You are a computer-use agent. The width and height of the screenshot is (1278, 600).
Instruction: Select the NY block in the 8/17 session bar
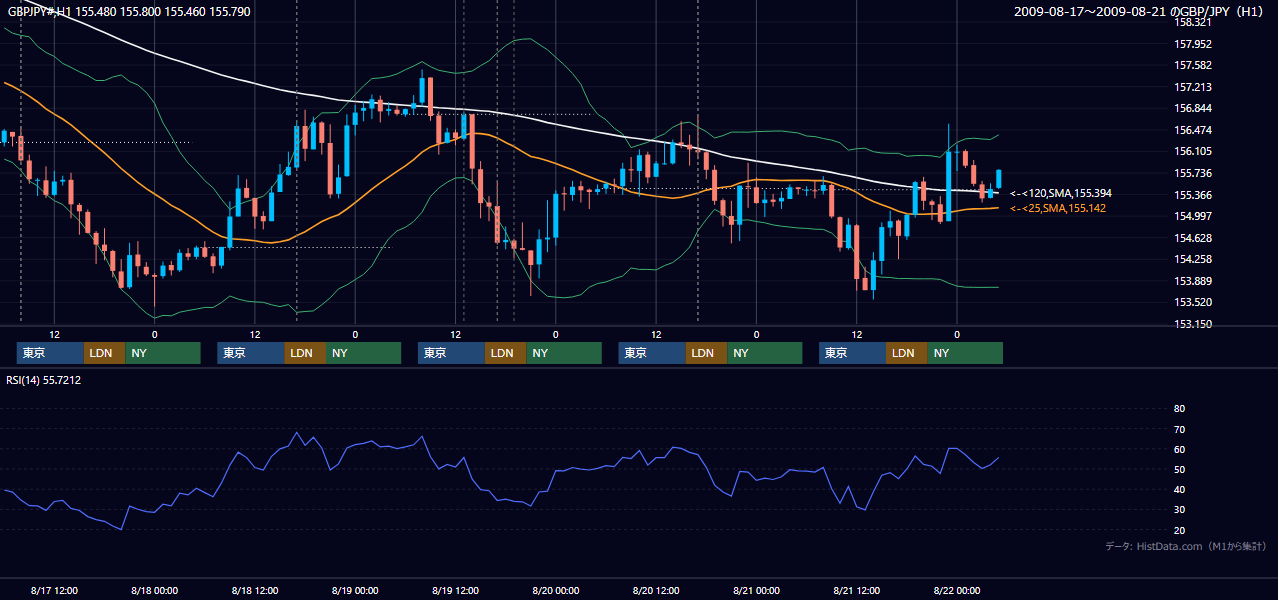pyautogui.click(x=163, y=353)
